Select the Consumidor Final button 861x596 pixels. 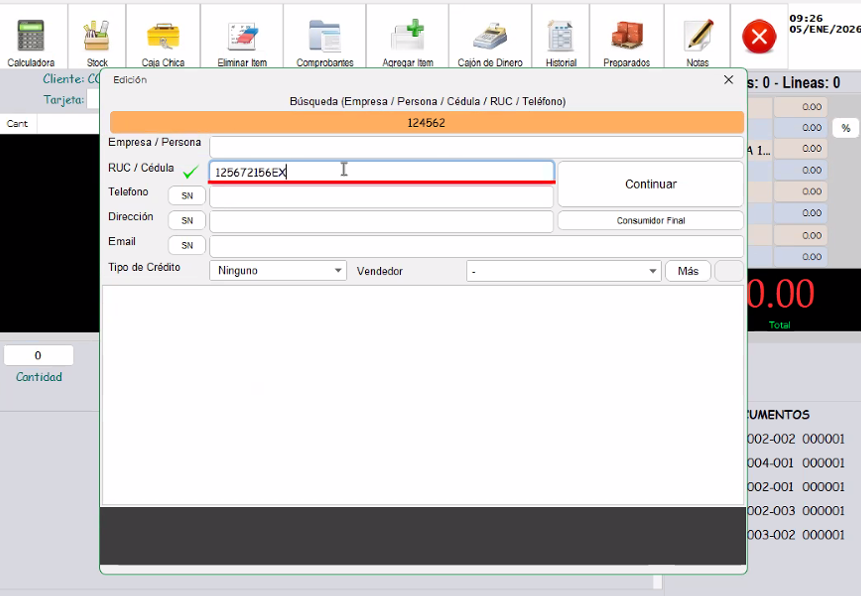(x=650, y=221)
